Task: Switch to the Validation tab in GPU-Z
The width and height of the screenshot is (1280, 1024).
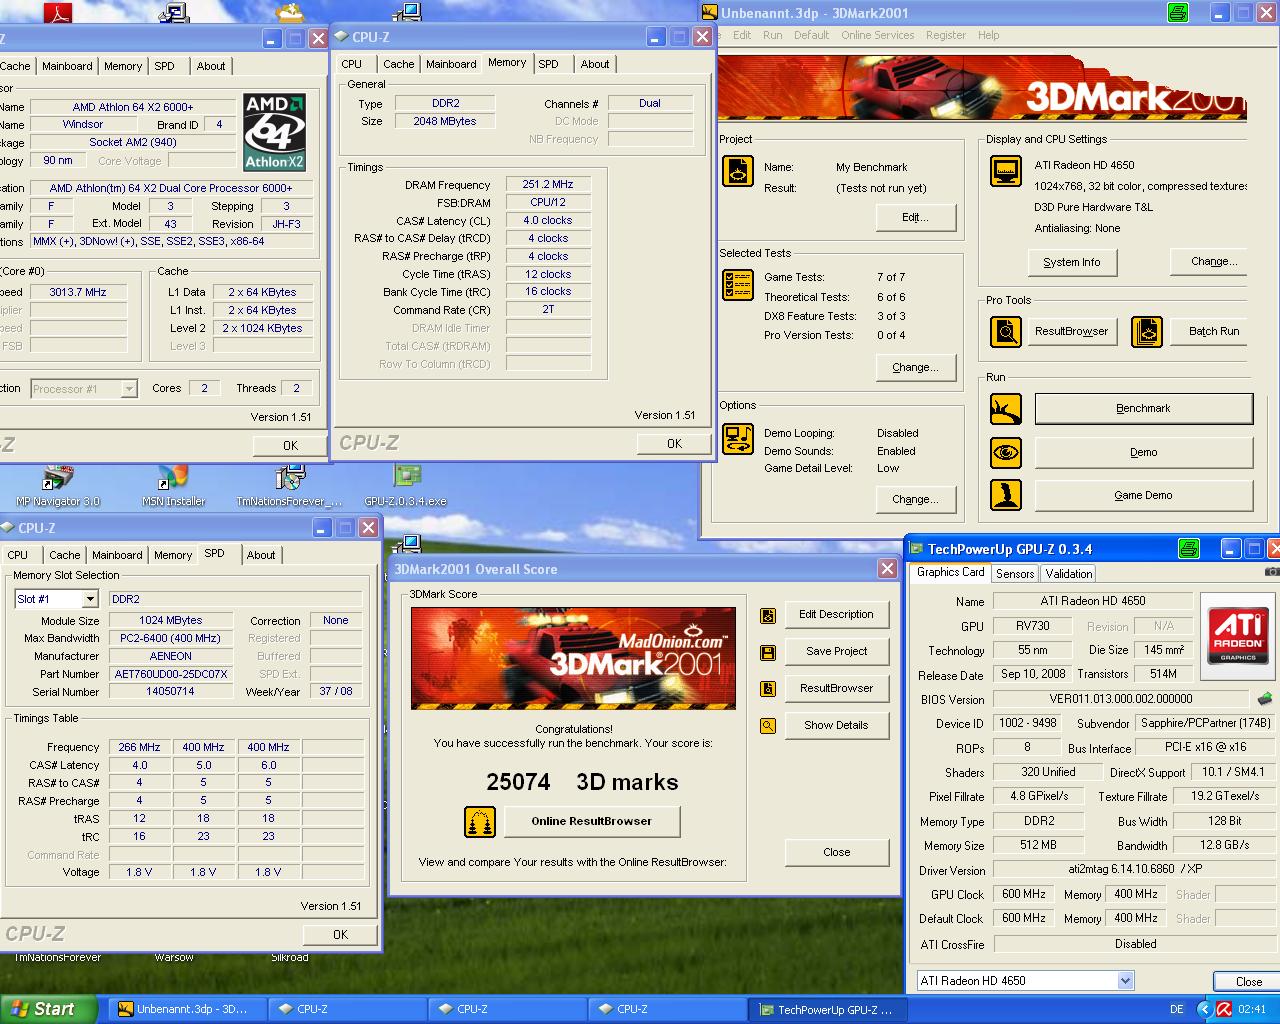Action: point(1069,574)
